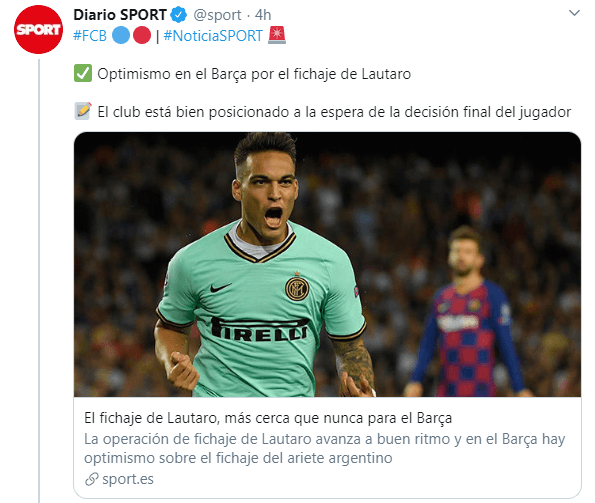Click the vertical thread line below the avatar

39,281
